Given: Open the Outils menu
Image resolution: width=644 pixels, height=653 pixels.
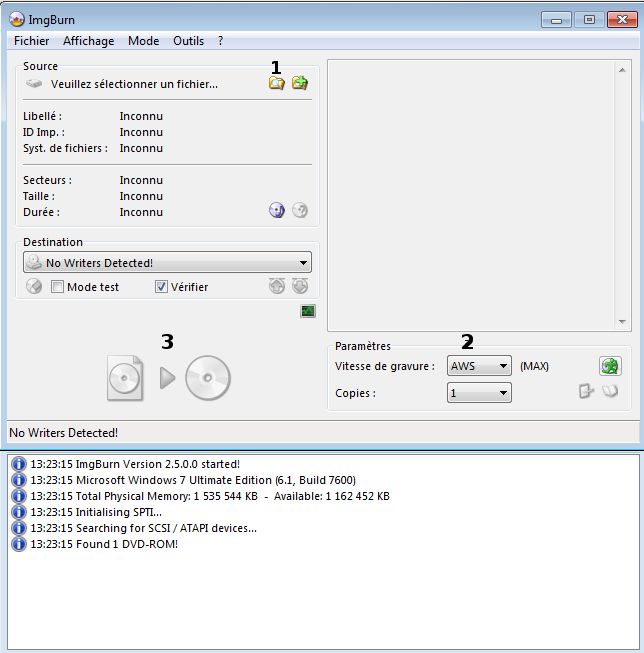Looking at the screenshot, I should pyautogui.click(x=188, y=41).
